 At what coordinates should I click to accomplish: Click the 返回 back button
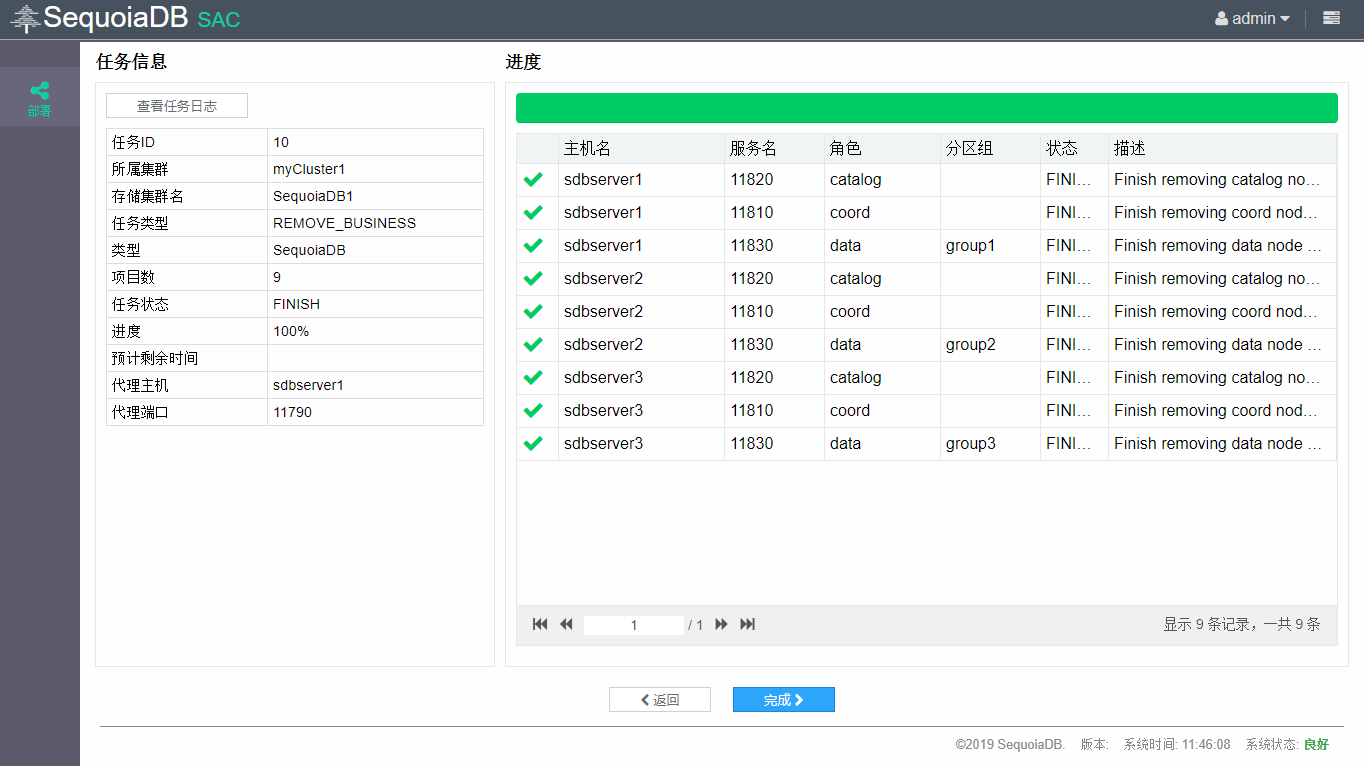[x=660, y=700]
